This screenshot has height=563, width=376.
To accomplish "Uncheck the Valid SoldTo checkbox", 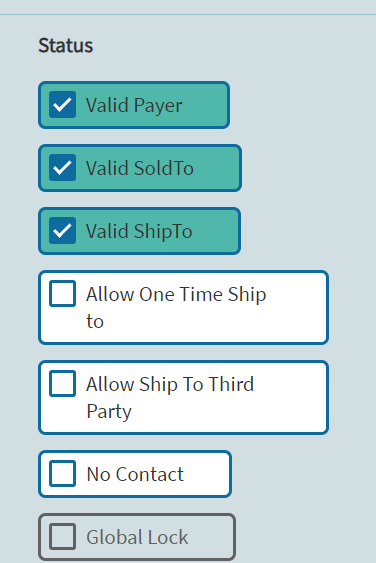I will point(62,168).
